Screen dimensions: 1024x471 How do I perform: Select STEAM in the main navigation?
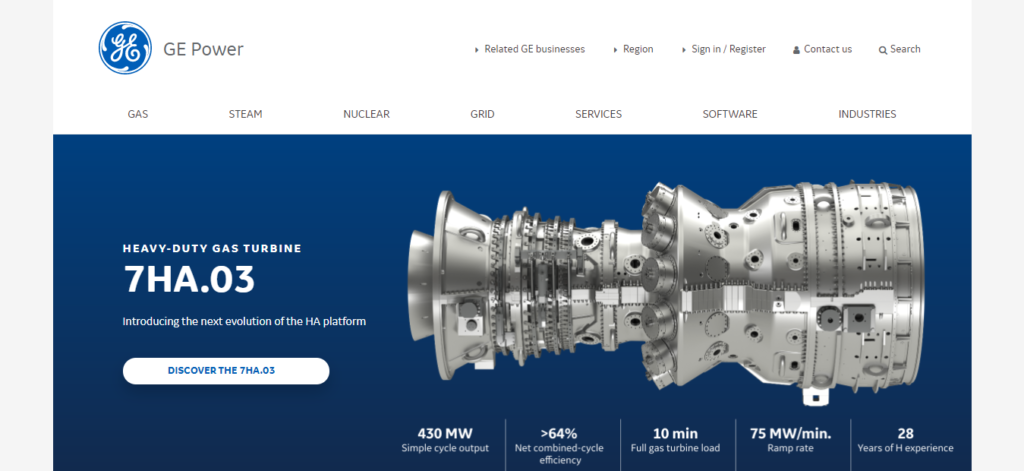pyautogui.click(x=245, y=114)
